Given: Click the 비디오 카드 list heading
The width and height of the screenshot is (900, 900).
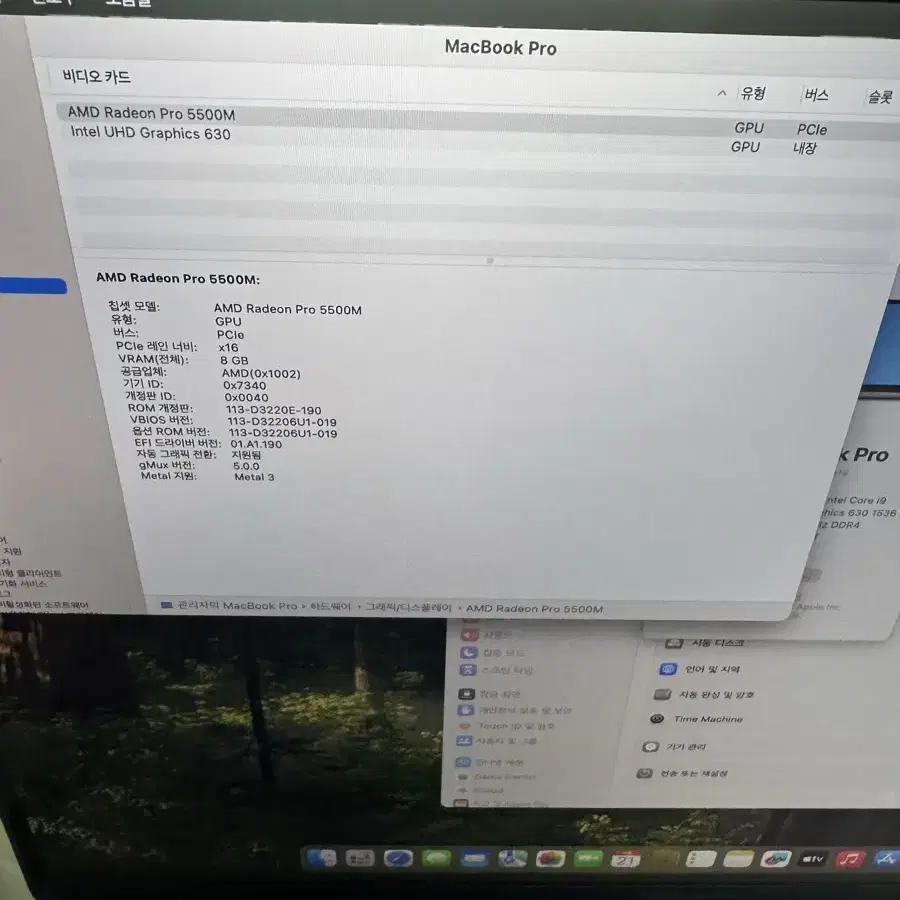Looking at the screenshot, I should coord(96,76).
